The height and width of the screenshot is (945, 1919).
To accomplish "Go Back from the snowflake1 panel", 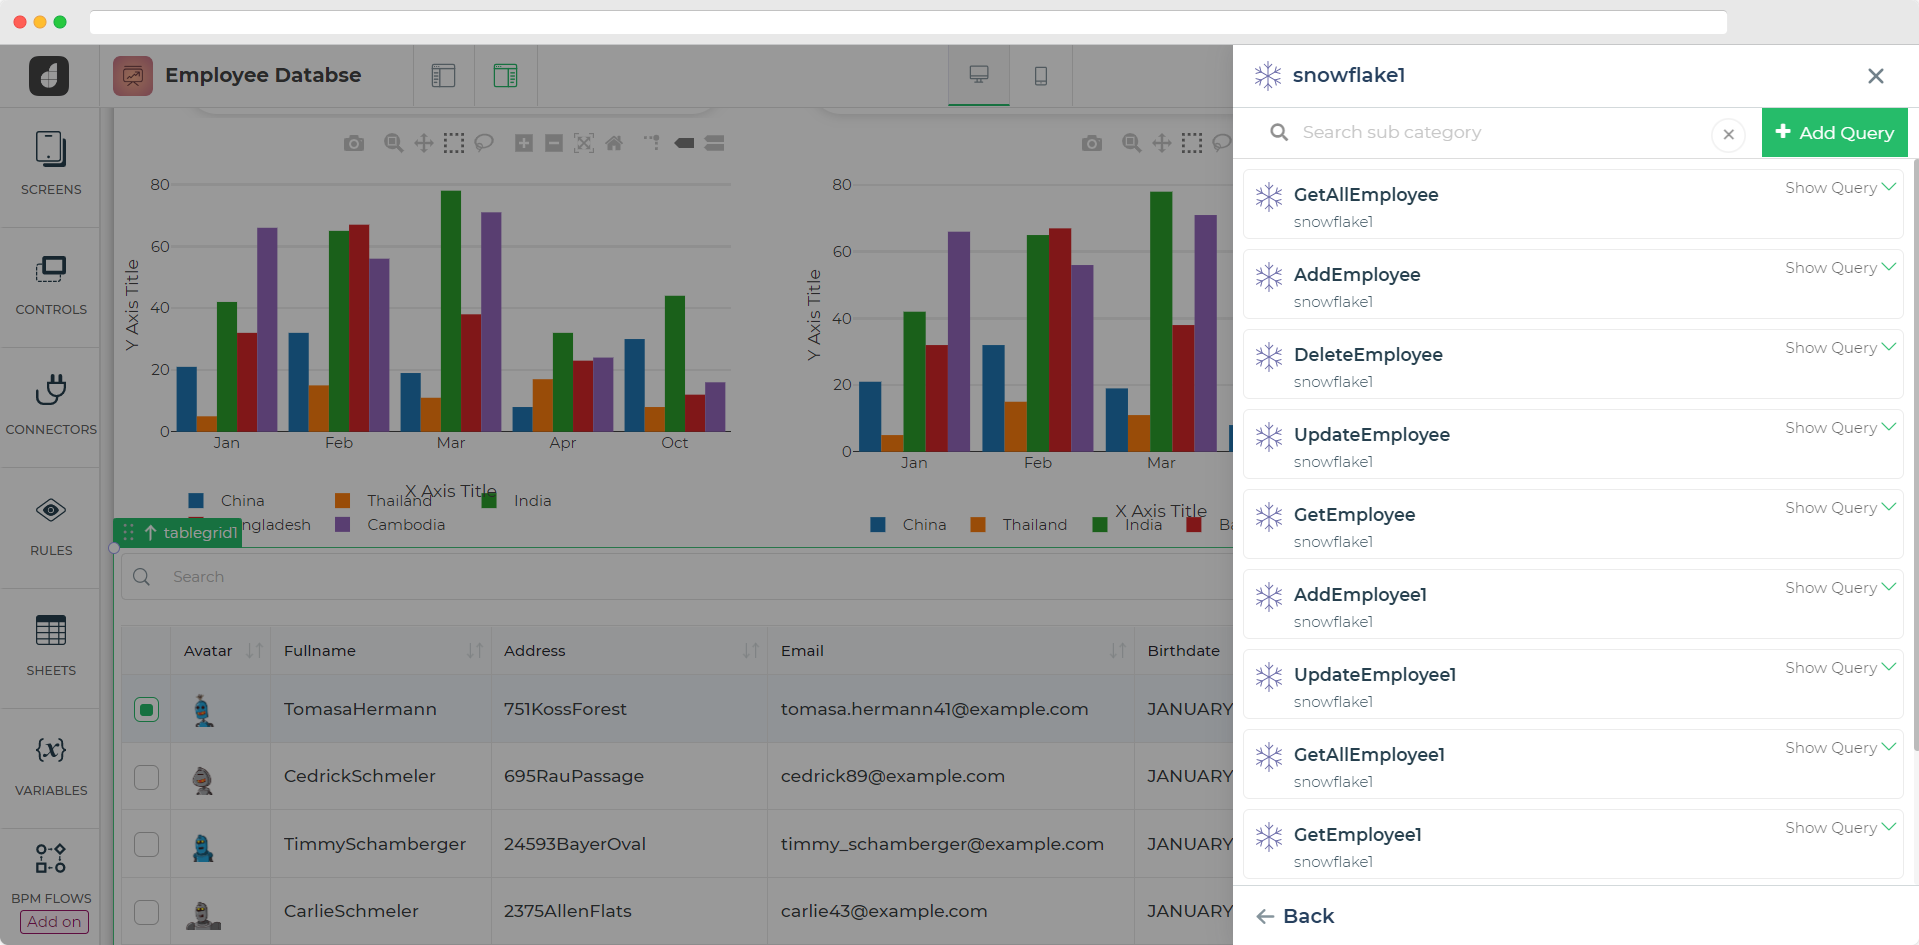I will click(x=1296, y=916).
